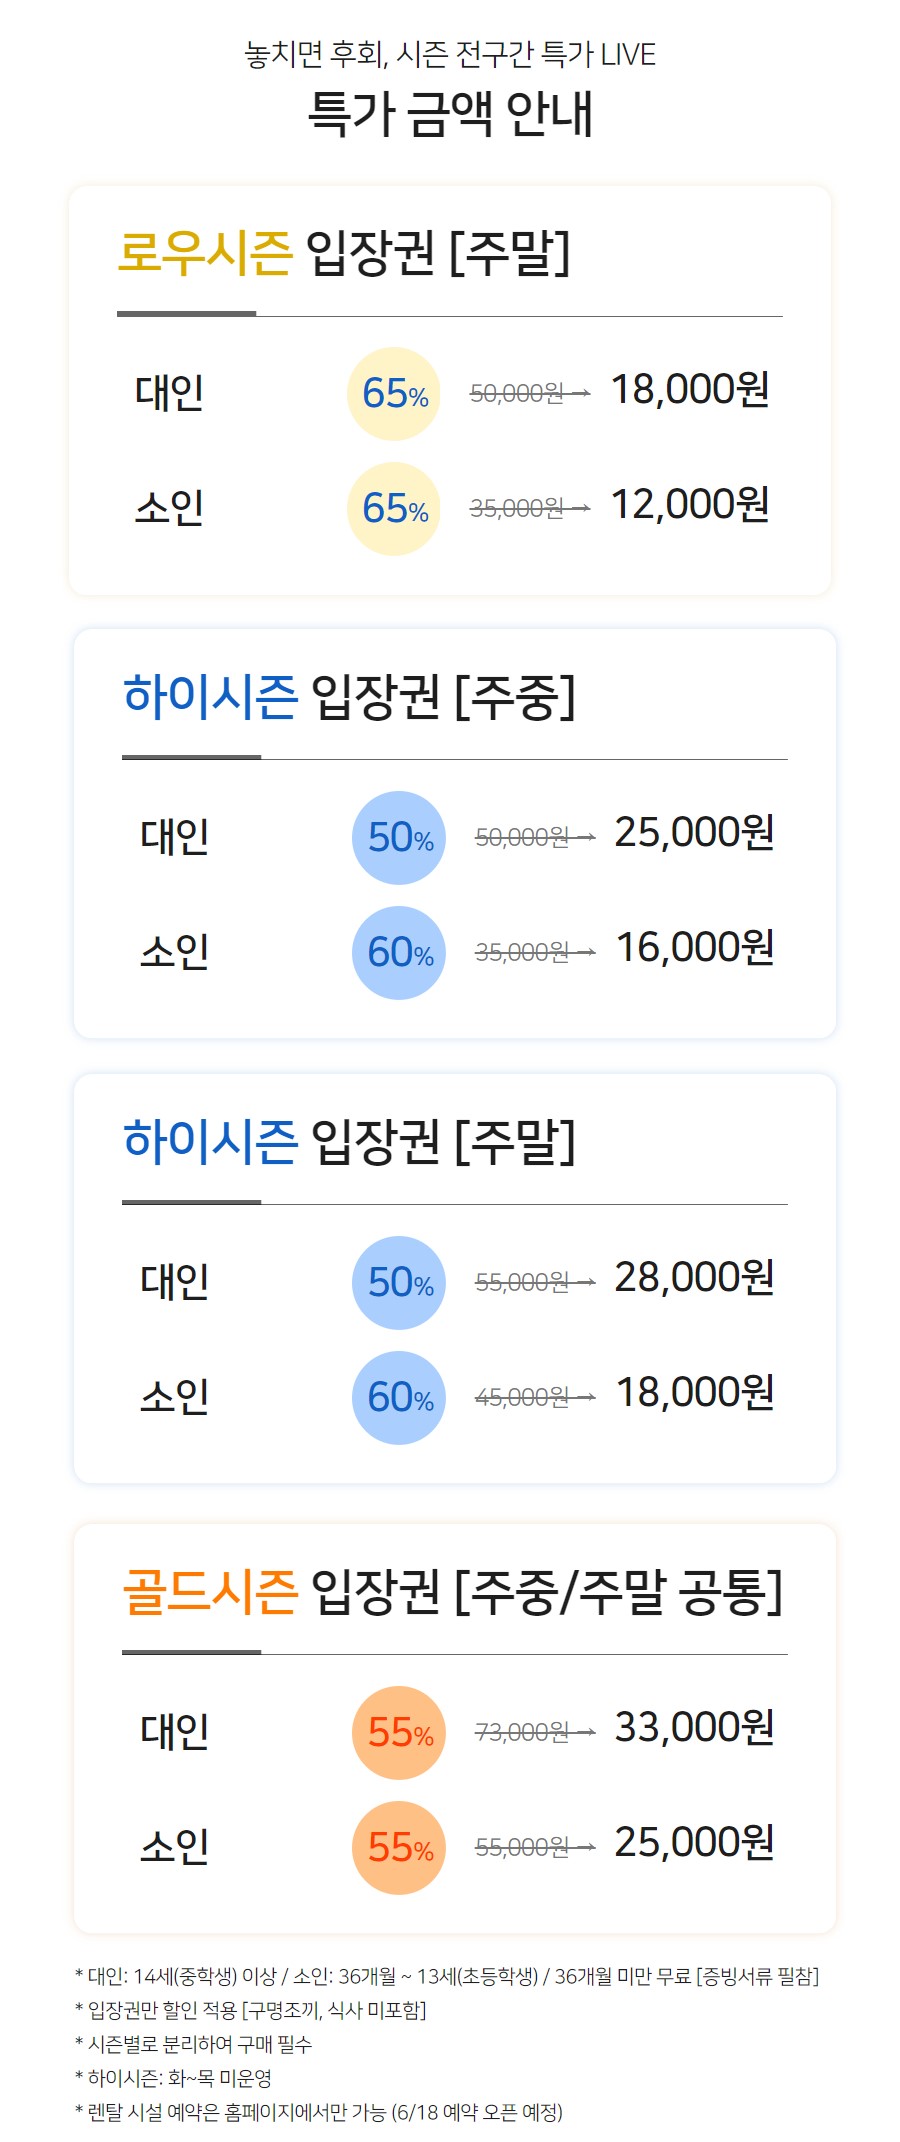Select the 하이시즌 입장권 [주말] heading
Viewport: 900px width, 2142px height.
coord(349,1142)
